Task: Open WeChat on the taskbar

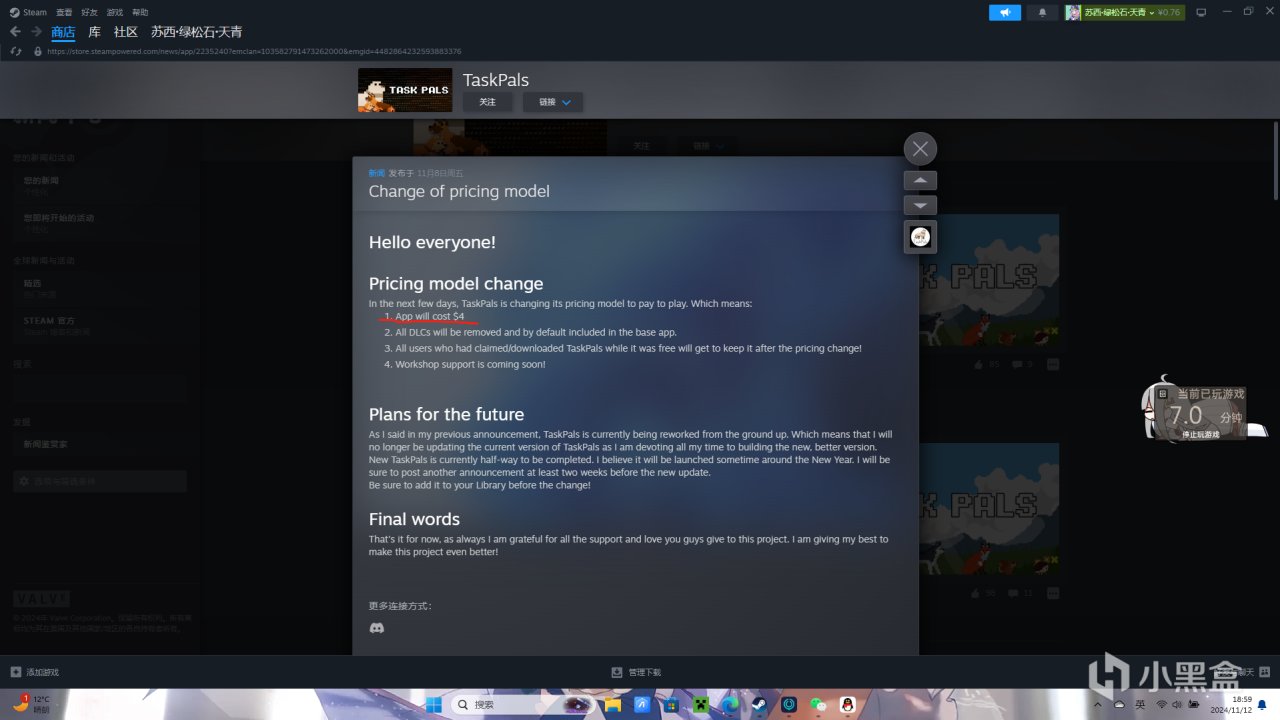Action: tap(819, 705)
